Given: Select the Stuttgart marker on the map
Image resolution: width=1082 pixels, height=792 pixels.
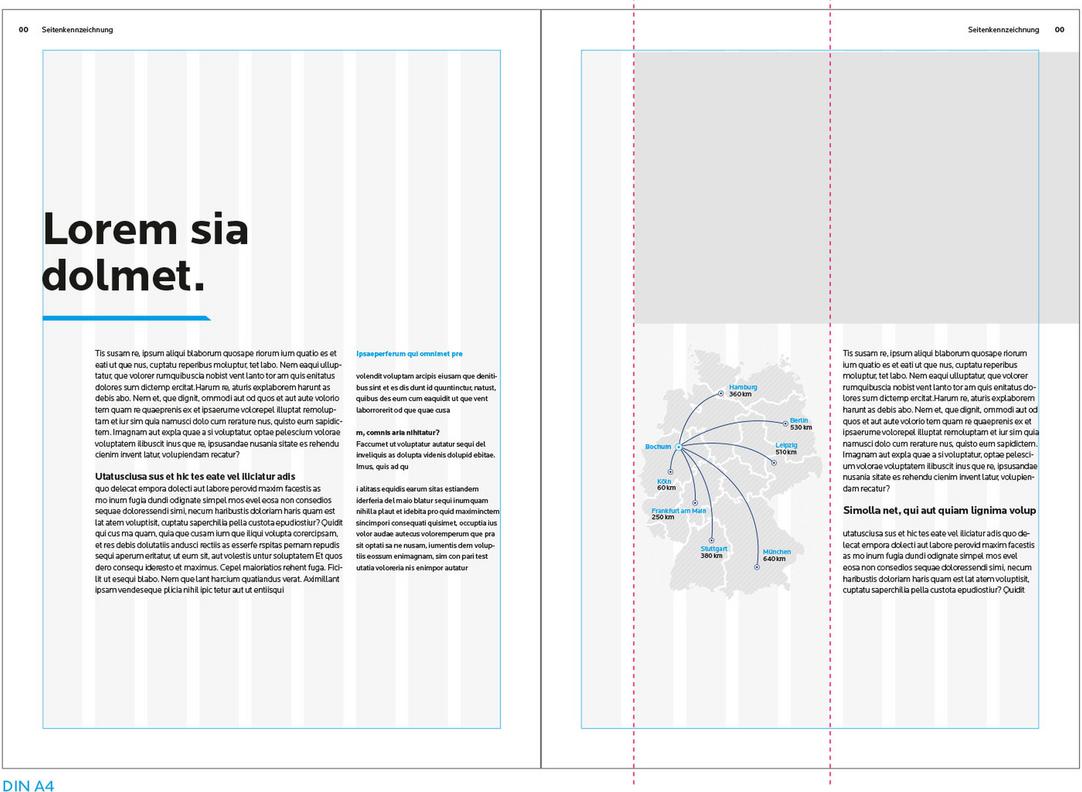Looking at the screenshot, I should pos(710,539).
